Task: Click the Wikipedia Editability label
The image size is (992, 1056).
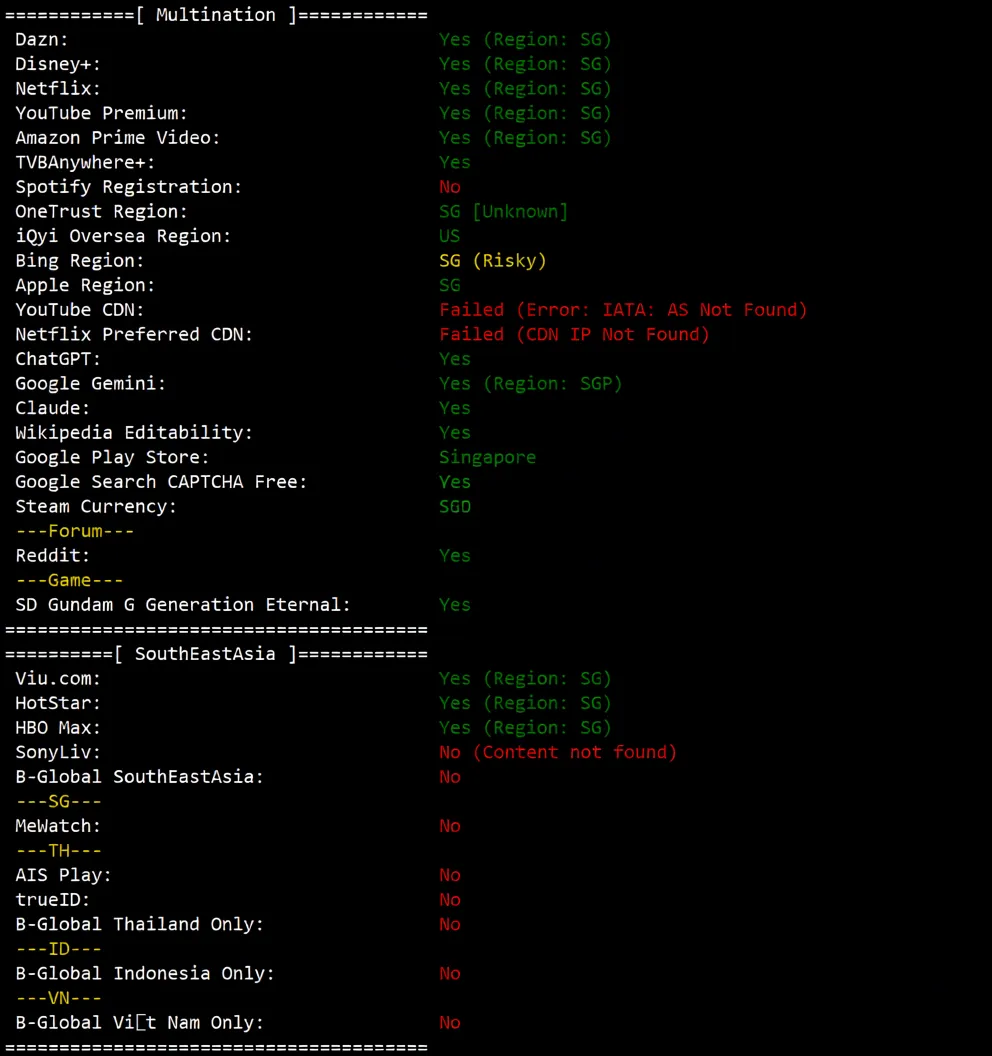Action: 133,433
